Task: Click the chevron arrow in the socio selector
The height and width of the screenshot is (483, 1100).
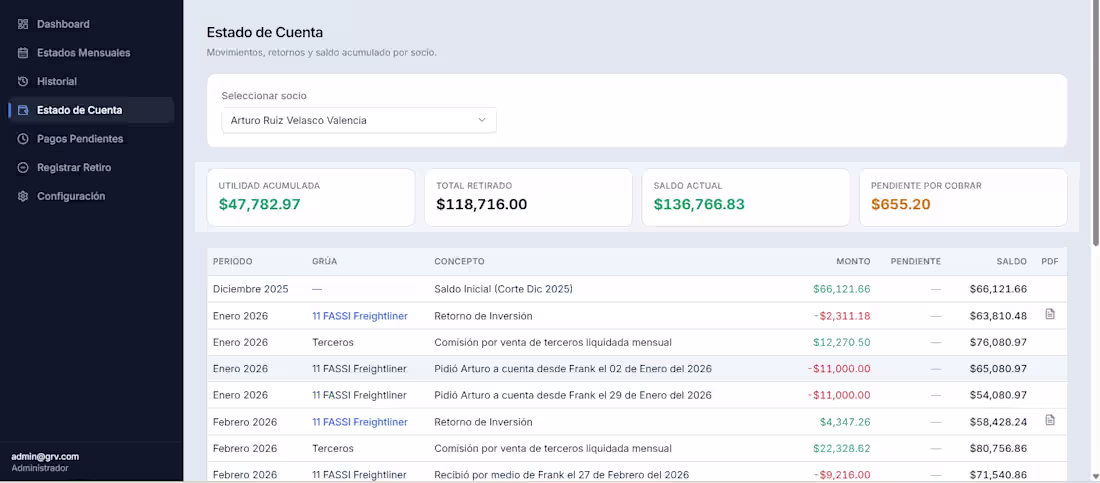Action: (x=482, y=120)
